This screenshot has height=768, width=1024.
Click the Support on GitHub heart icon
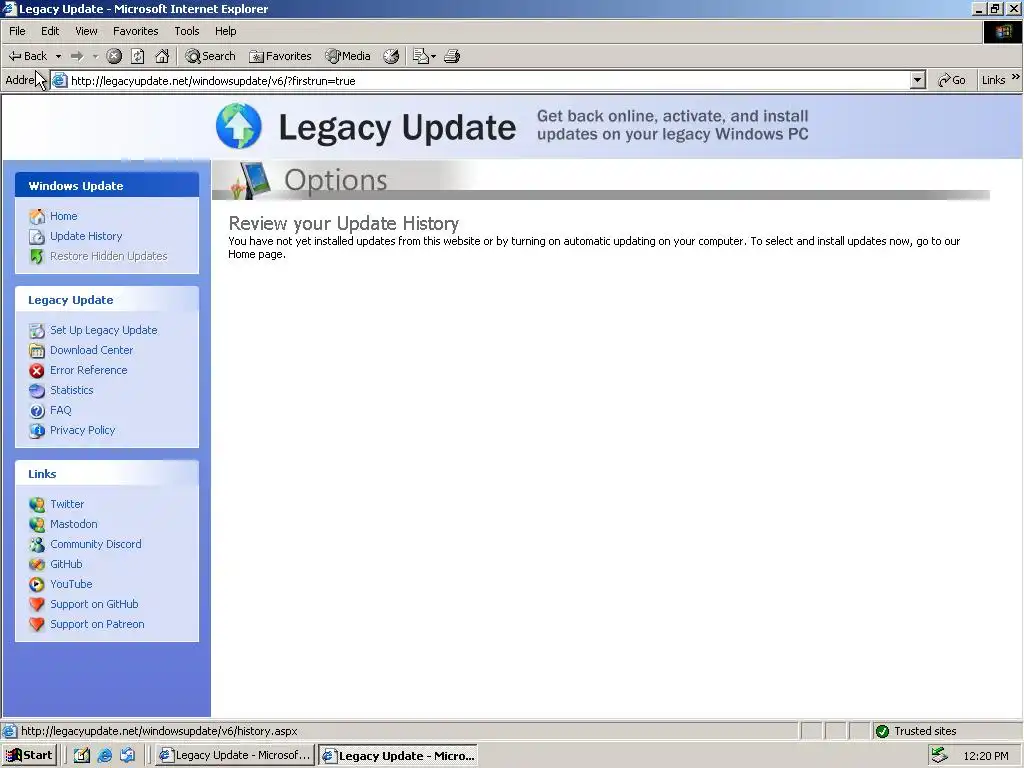(37, 605)
